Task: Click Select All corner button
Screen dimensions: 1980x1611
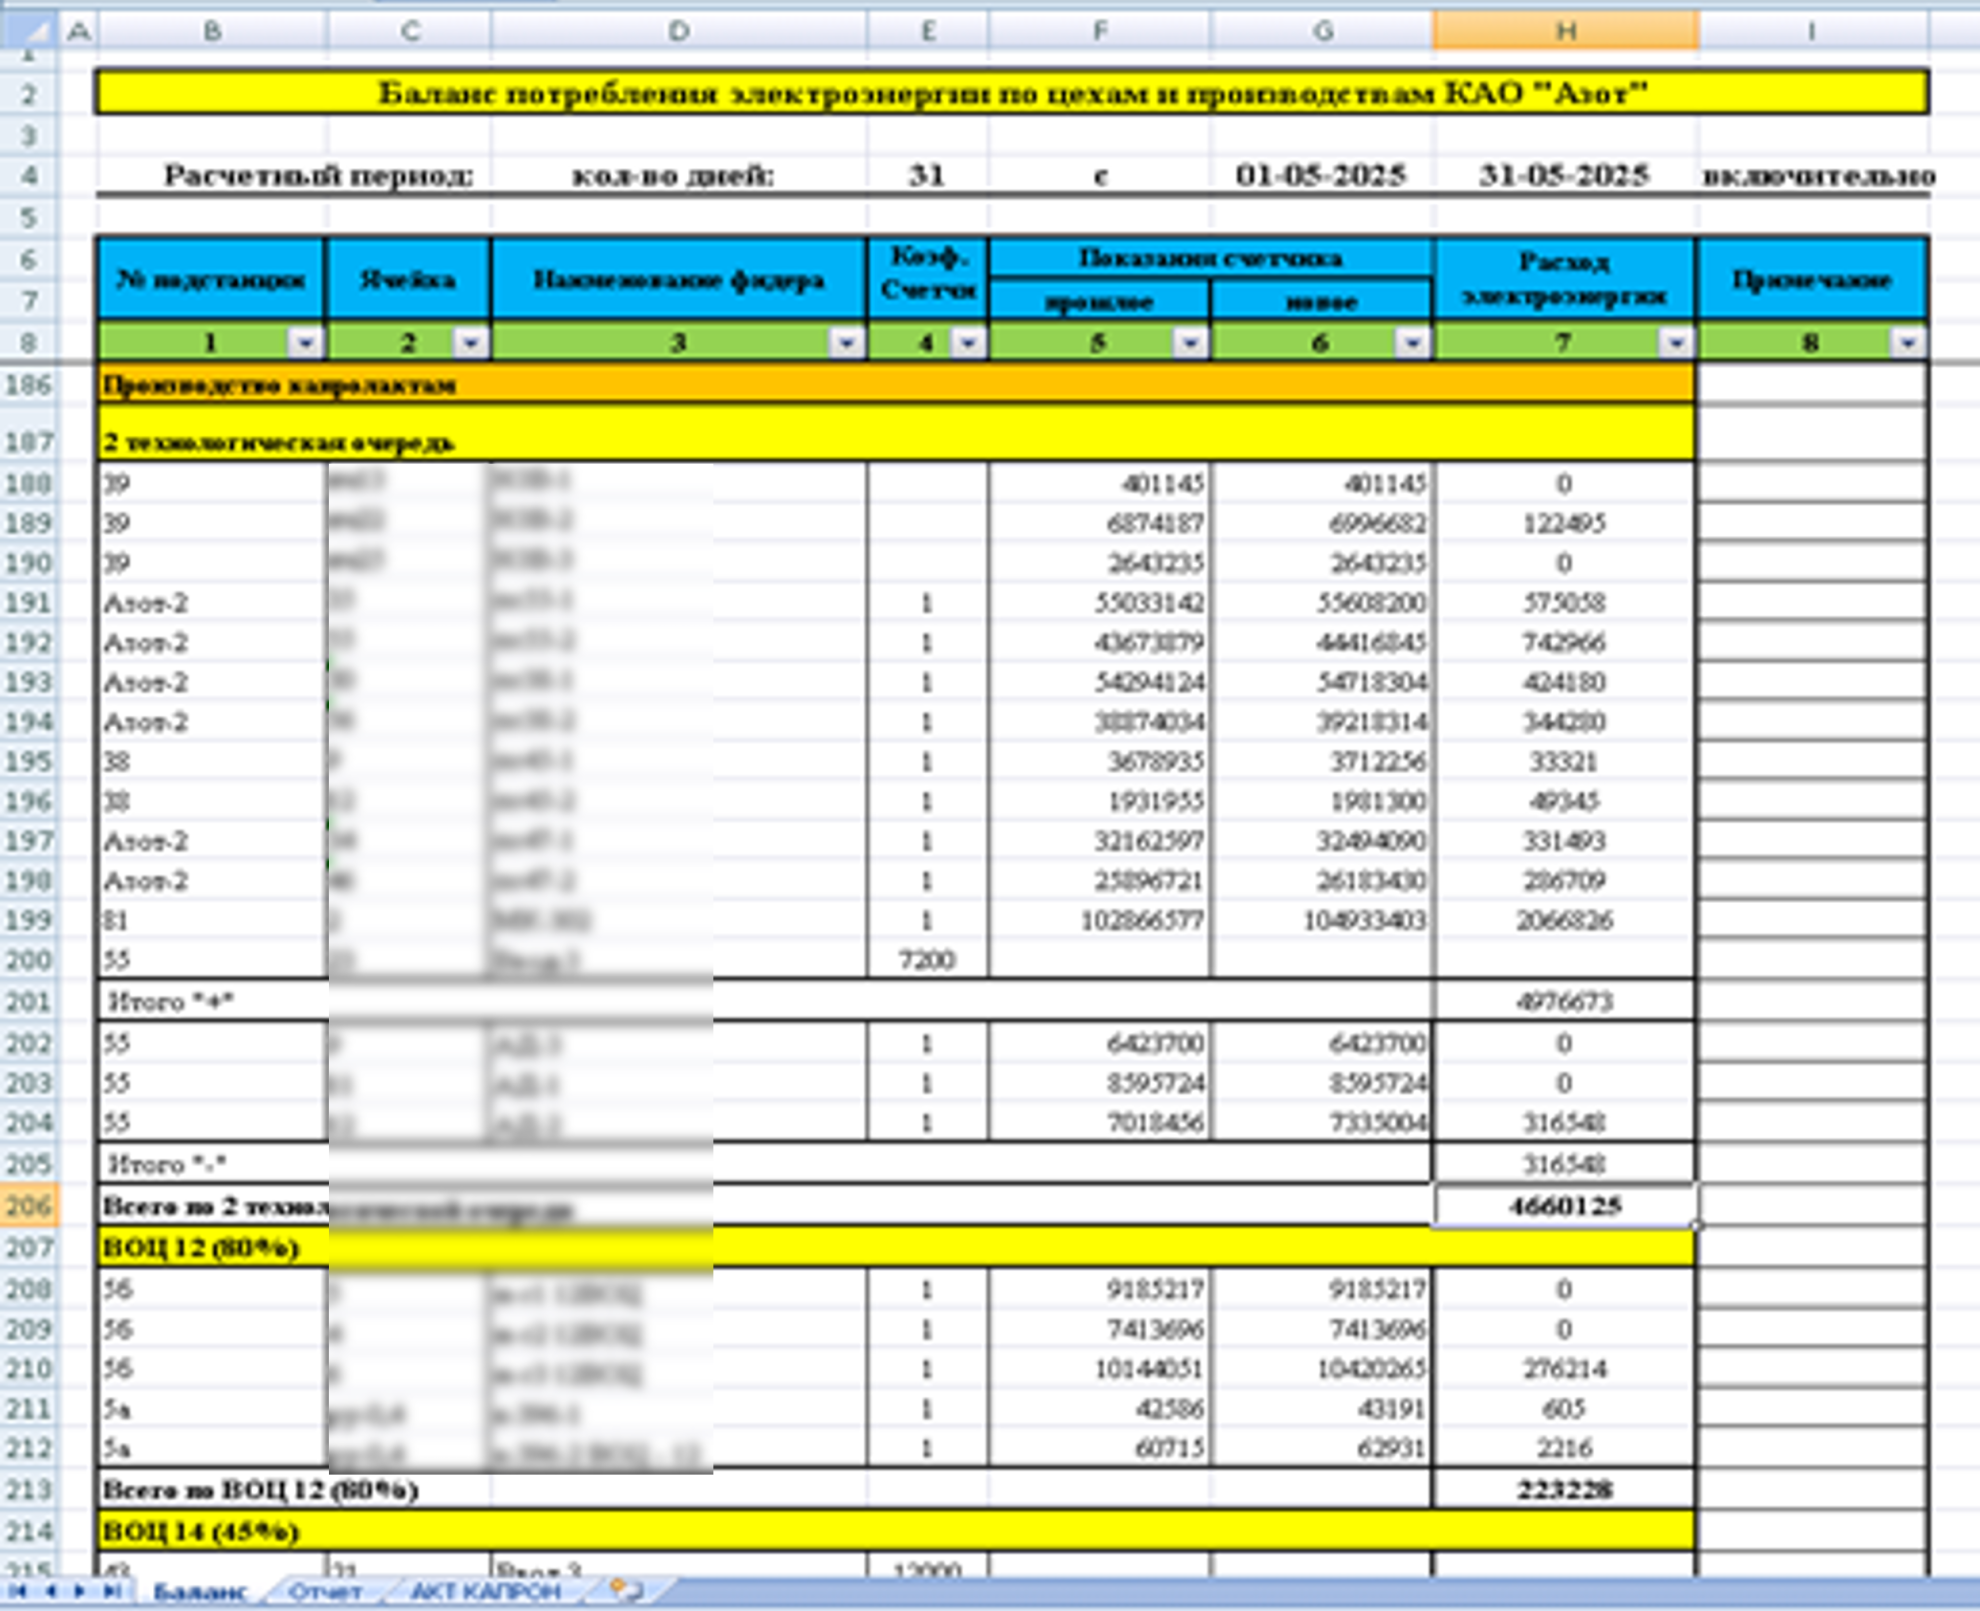Action: (30, 32)
